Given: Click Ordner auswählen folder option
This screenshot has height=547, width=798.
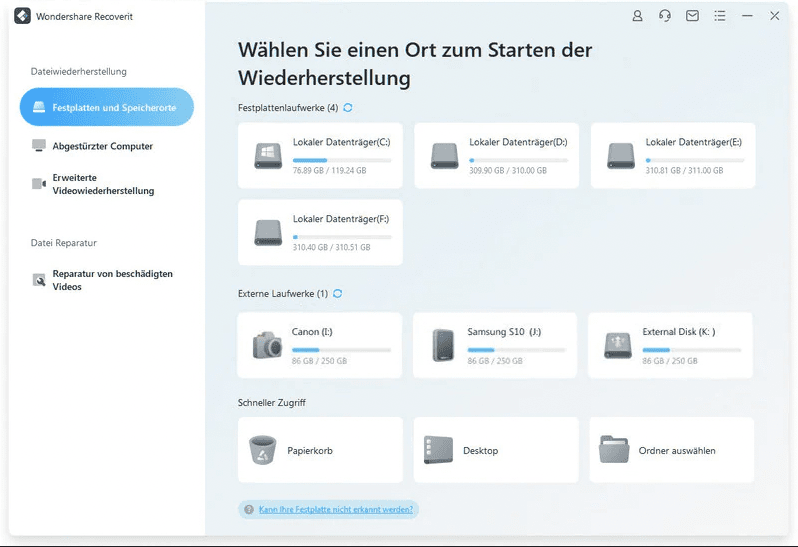Looking at the screenshot, I should click(x=671, y=450).
